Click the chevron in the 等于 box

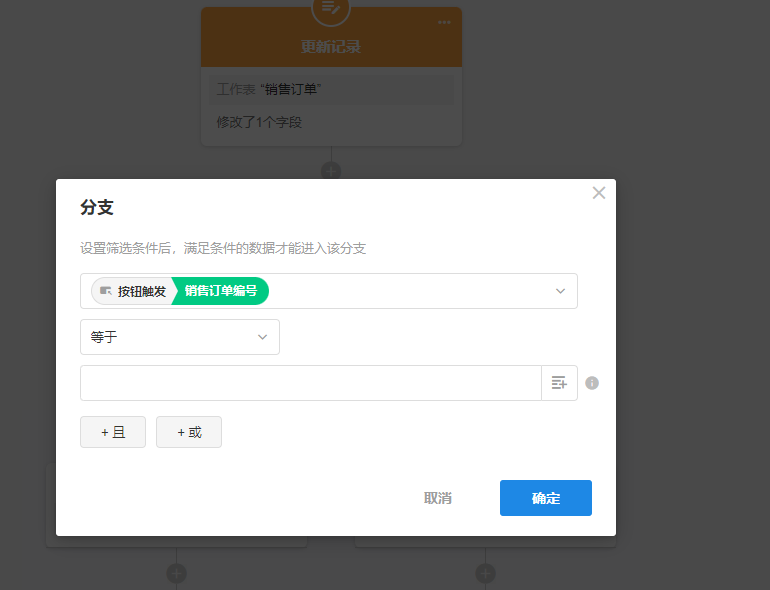point(262,337)
